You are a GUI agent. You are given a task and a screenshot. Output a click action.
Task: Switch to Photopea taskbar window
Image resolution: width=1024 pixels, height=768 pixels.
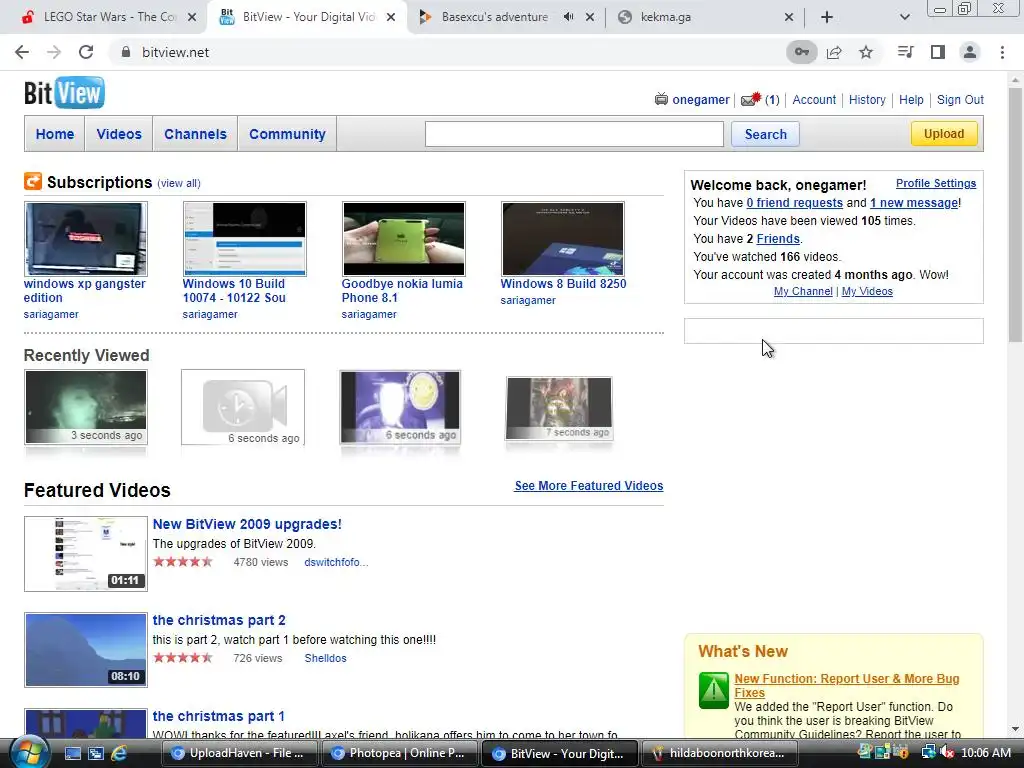pyautogui.click(x=399, y=753)
